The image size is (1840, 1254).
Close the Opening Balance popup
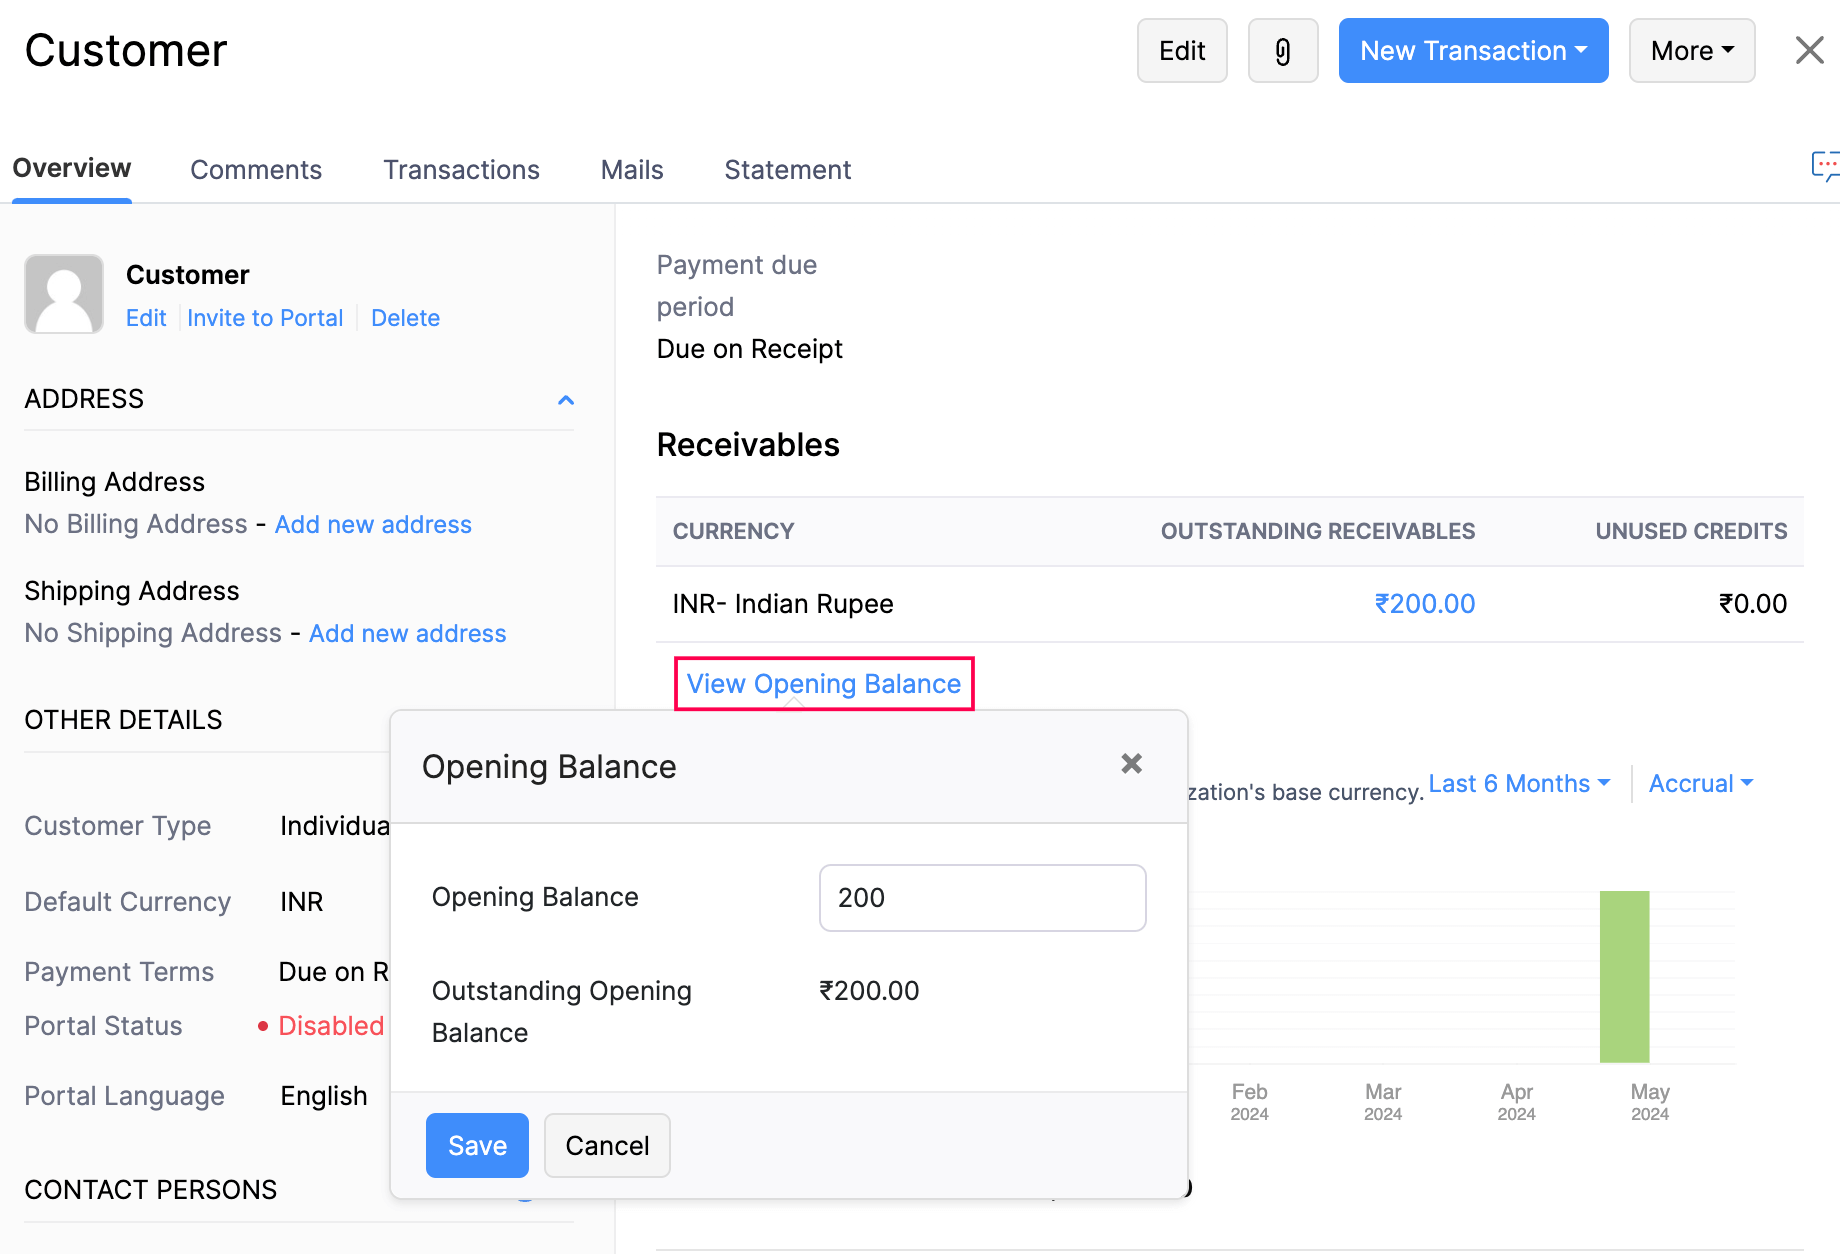[x=1131, y=764]
